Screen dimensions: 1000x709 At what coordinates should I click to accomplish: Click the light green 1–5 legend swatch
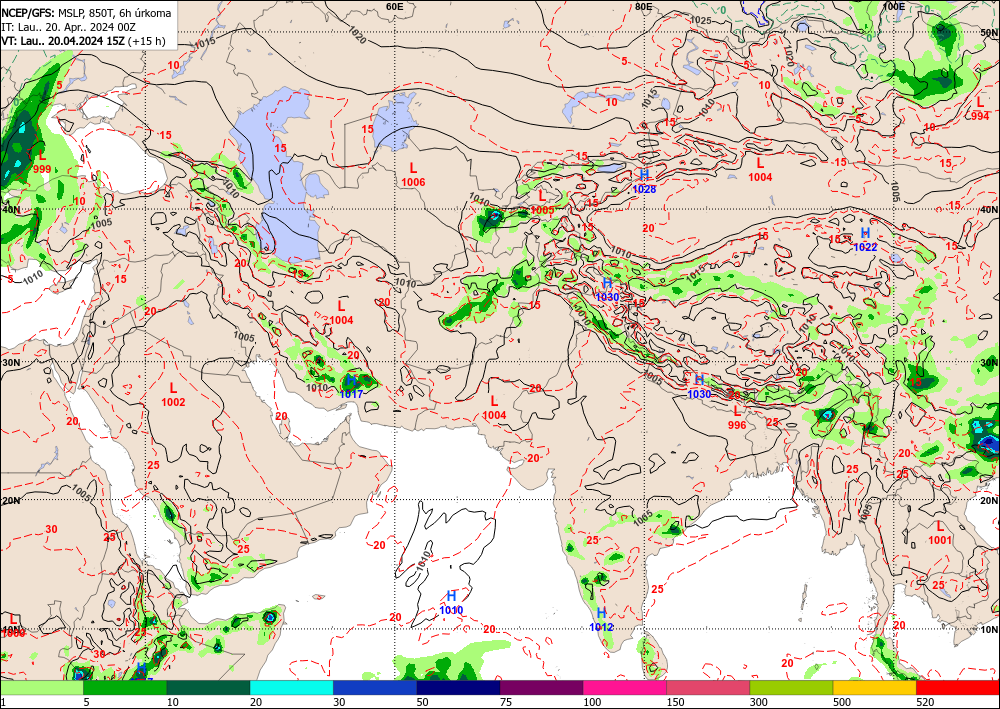pos(41,687)
